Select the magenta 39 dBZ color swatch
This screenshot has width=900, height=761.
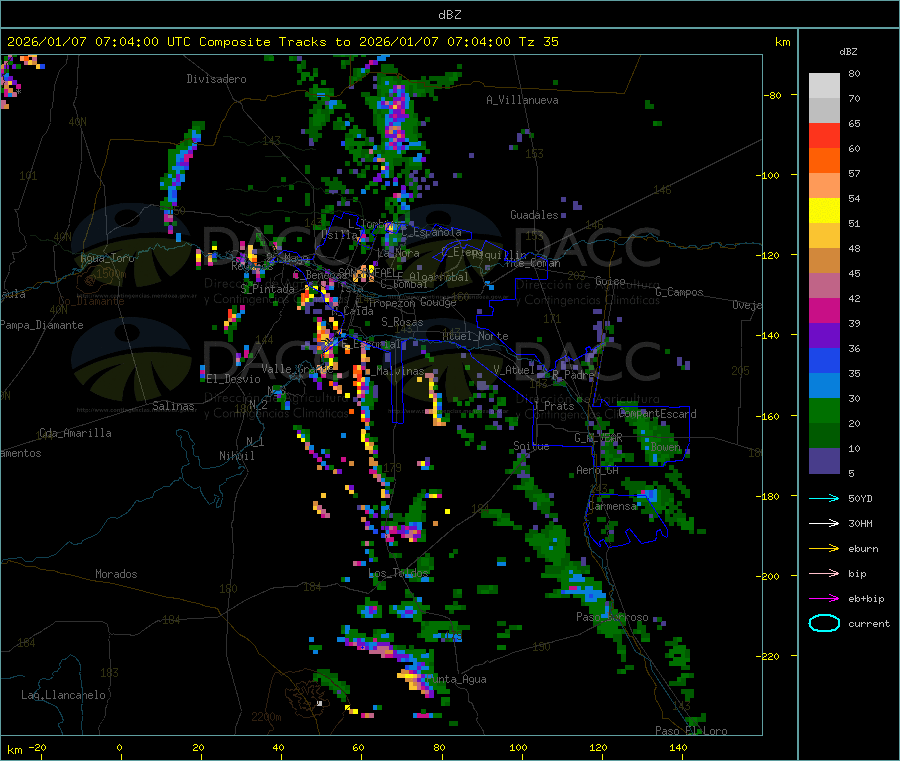click(824, 310)
